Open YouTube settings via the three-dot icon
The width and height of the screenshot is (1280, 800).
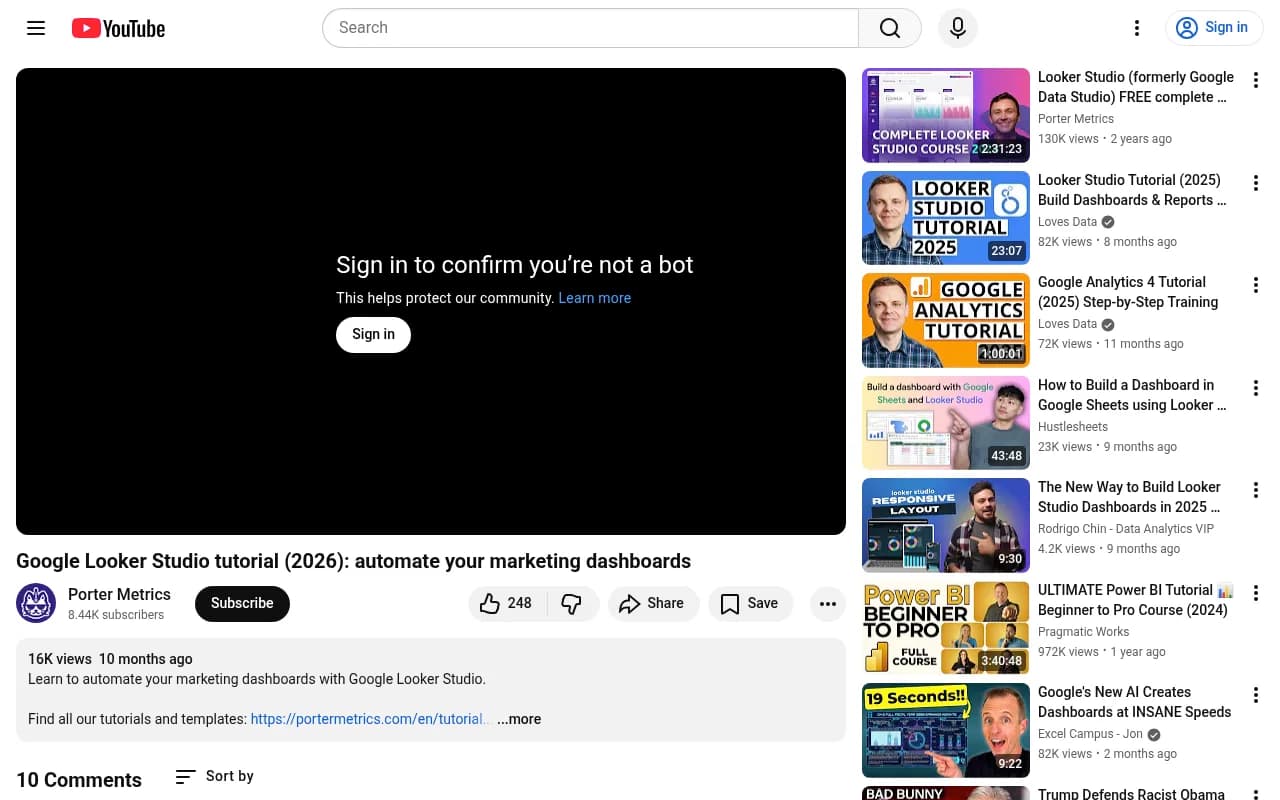(x=1137, y=28)
